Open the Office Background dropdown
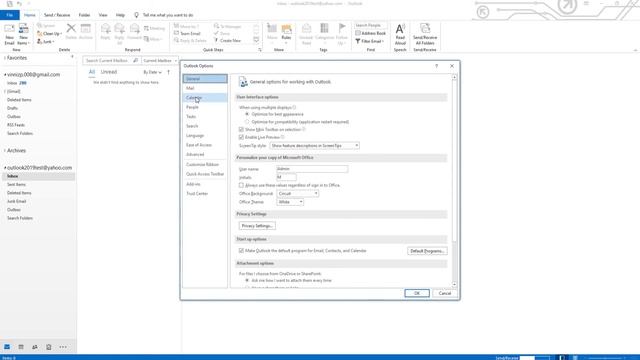The width and height of the screenshot is (640, 360). click(x=298, y=193)
